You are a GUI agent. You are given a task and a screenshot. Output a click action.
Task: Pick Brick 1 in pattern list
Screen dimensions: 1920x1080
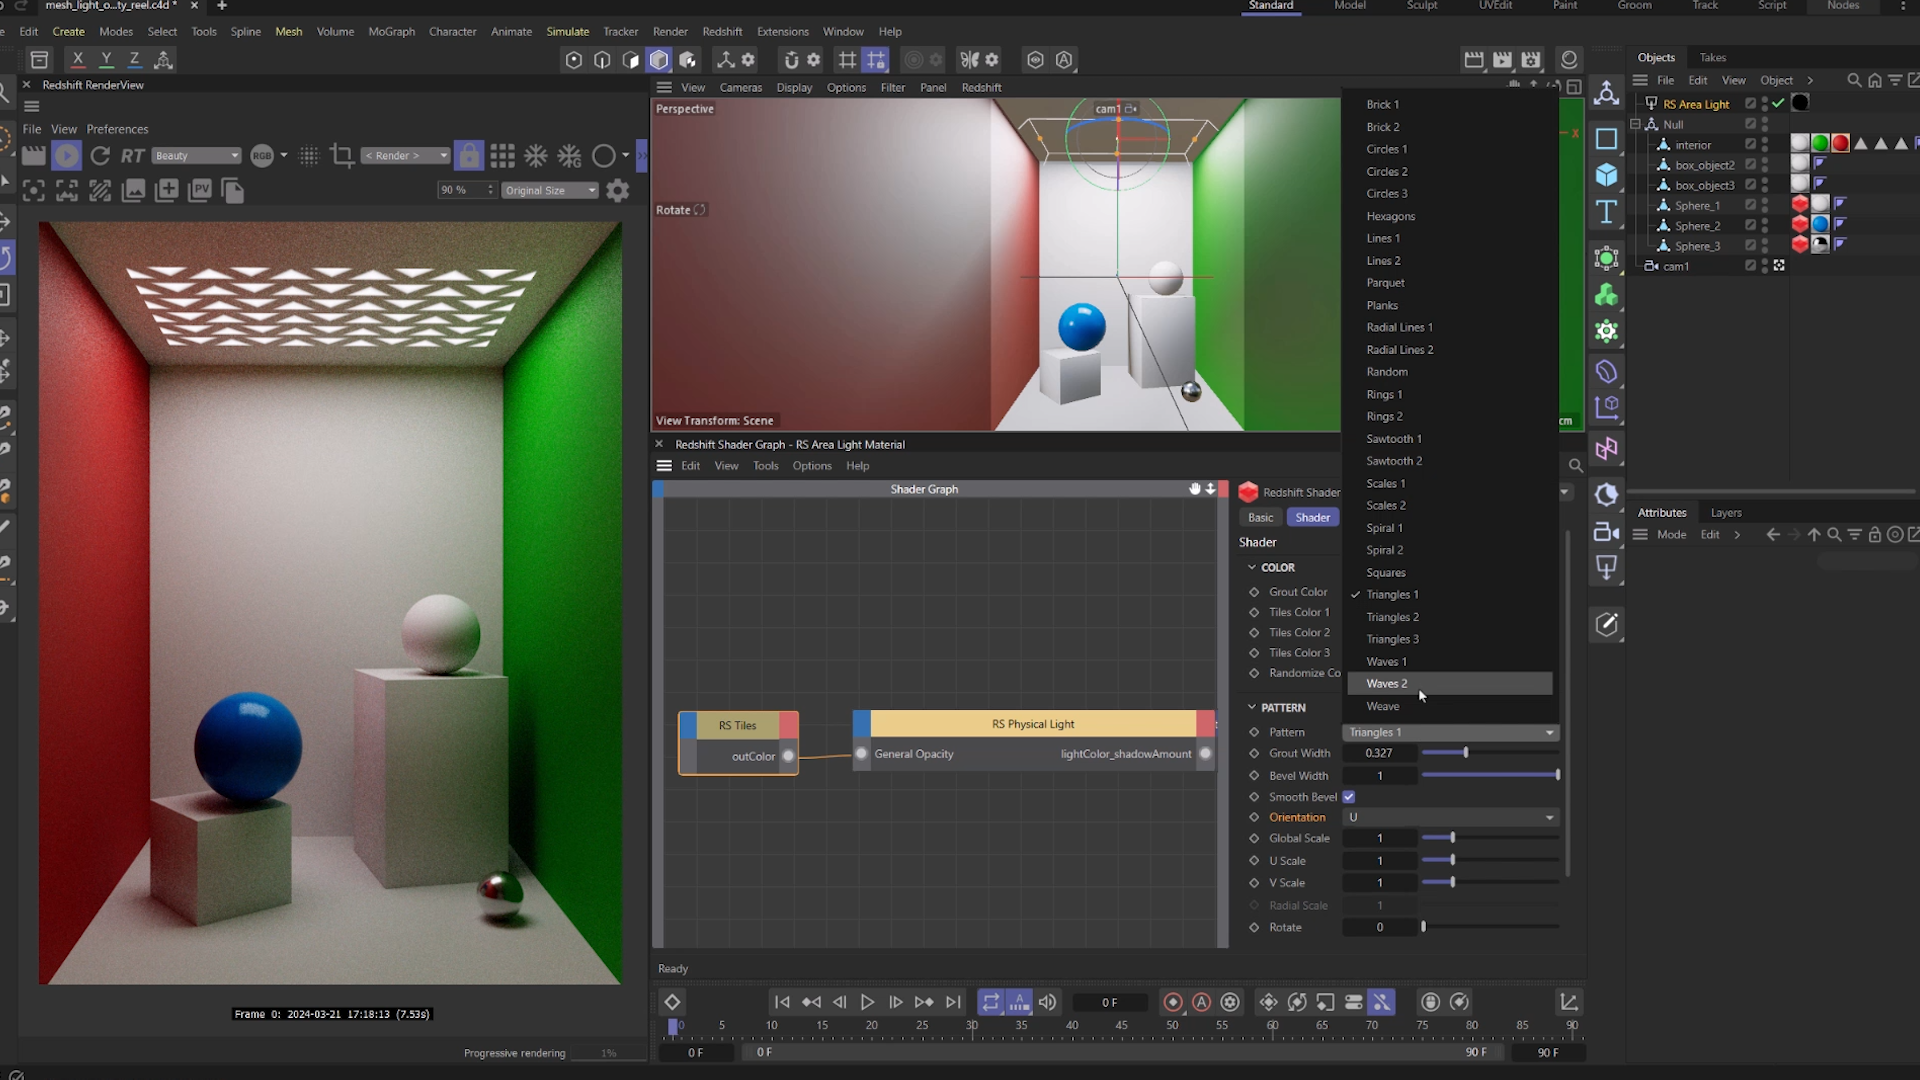tap(1450, 104)
